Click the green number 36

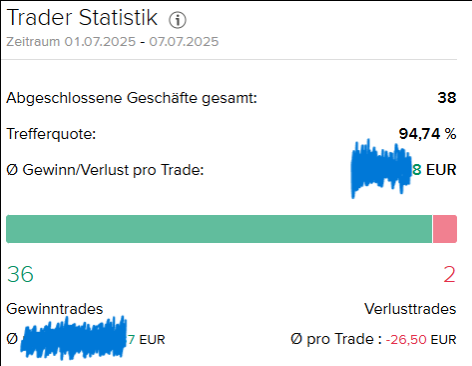click(20, 275)
